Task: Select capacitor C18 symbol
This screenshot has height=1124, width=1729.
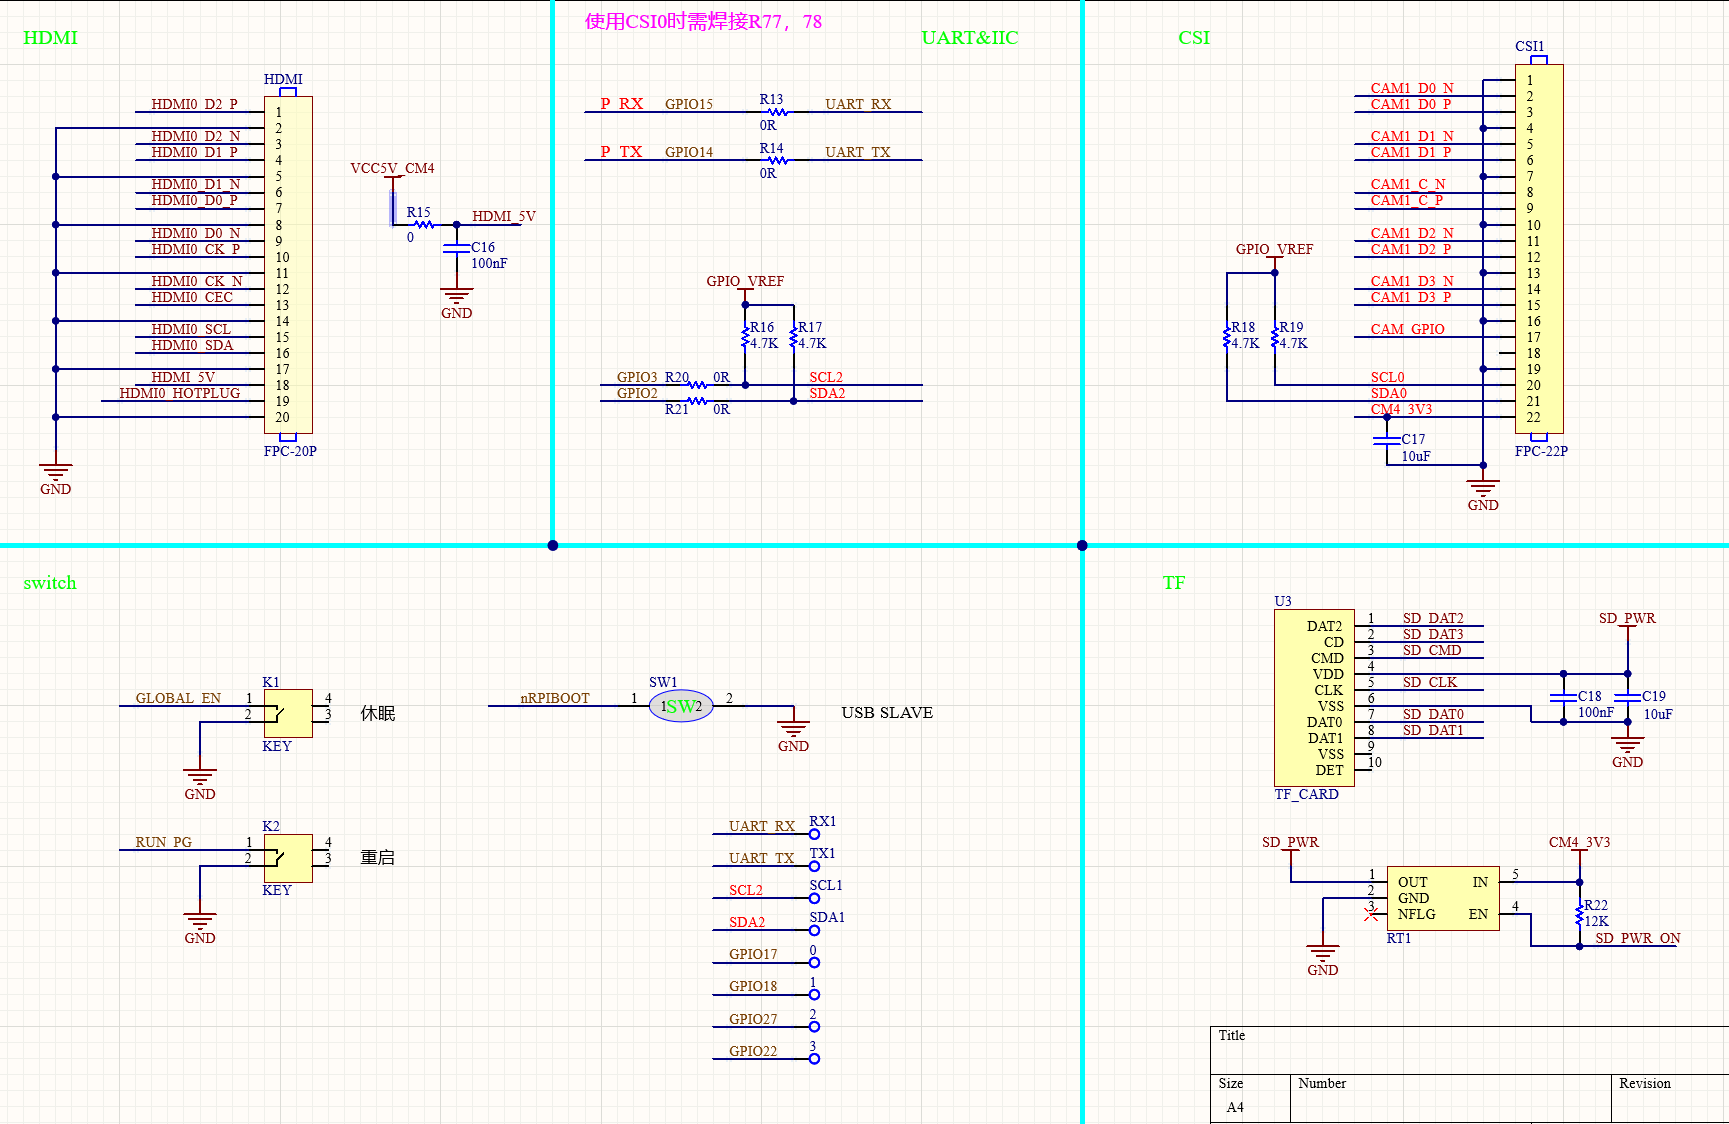Action: point(1563,697)
